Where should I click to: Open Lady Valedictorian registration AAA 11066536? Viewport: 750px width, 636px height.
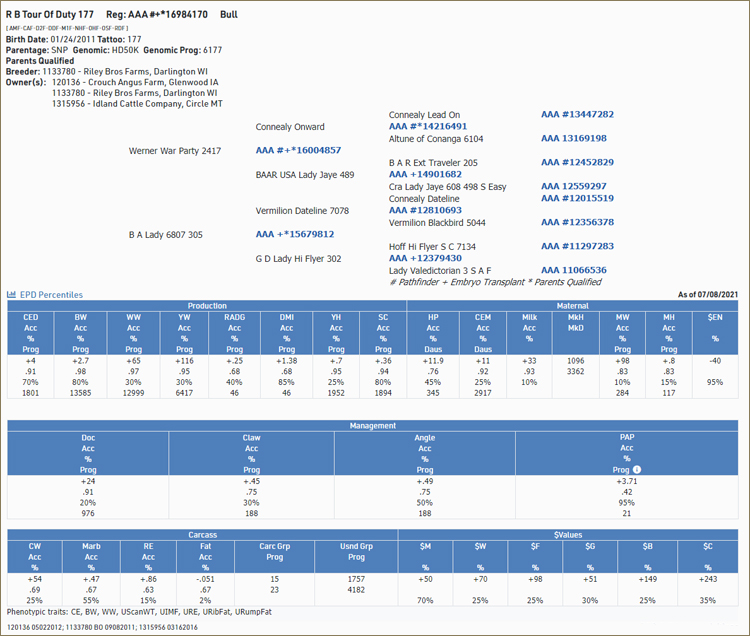tap(573, 271)
